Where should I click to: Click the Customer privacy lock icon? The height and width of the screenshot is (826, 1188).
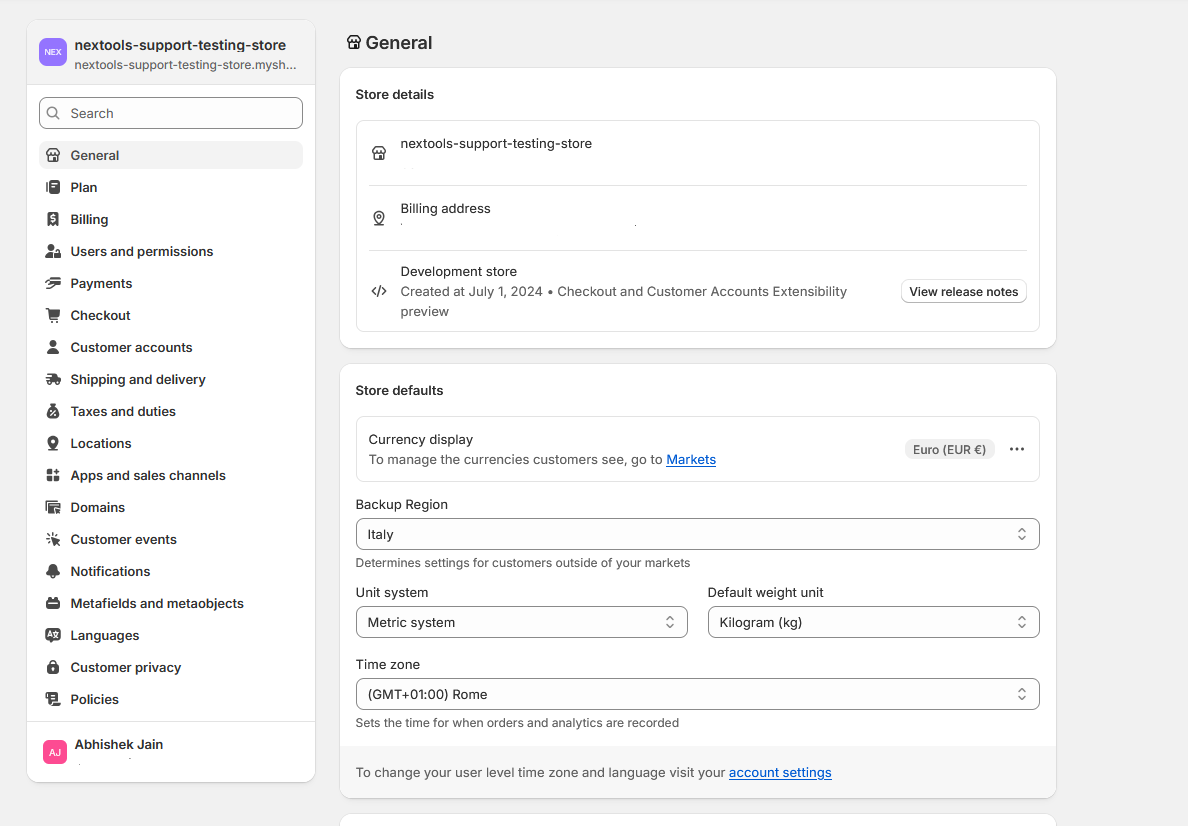coord(53,667)
